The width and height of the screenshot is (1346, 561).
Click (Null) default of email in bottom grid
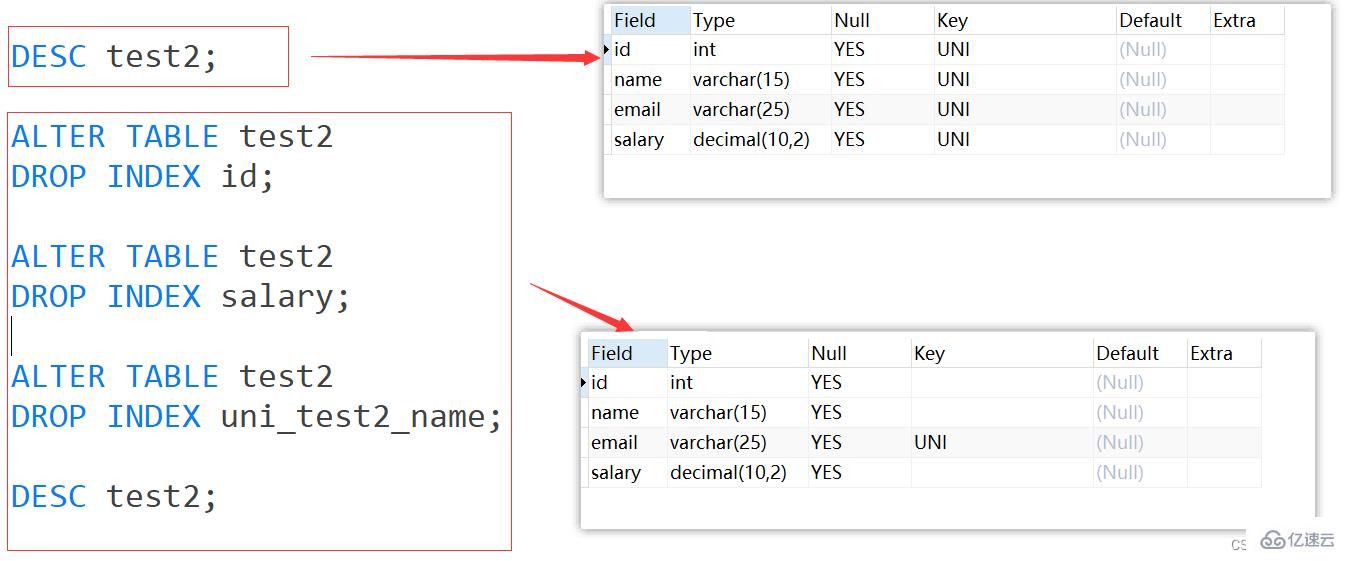pos(1140,443)
